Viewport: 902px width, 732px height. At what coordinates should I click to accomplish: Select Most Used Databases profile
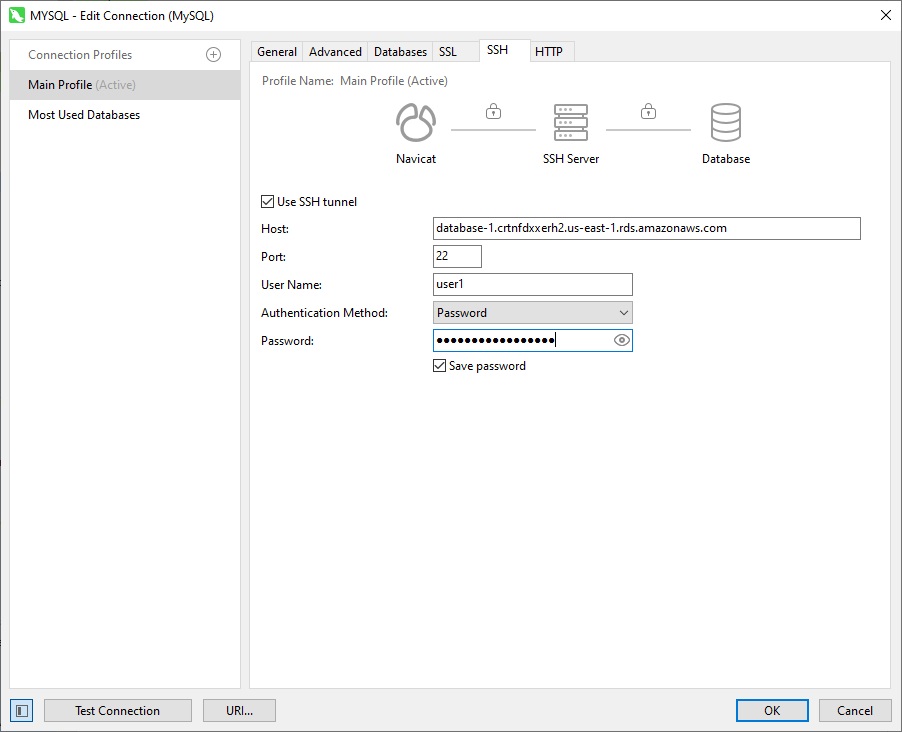(x=125, y=115)
